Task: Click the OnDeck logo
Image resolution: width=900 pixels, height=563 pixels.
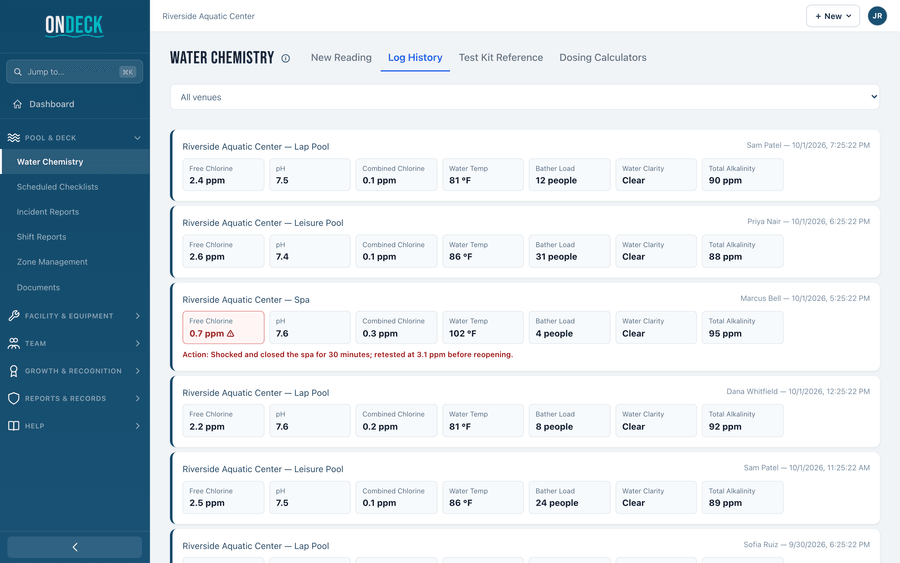Action: (x=75, y=26)
